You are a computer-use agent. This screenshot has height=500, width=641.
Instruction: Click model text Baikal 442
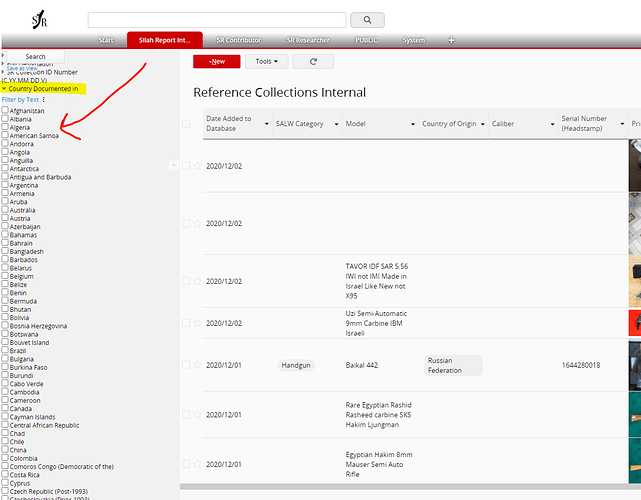[x=362, y=365]
